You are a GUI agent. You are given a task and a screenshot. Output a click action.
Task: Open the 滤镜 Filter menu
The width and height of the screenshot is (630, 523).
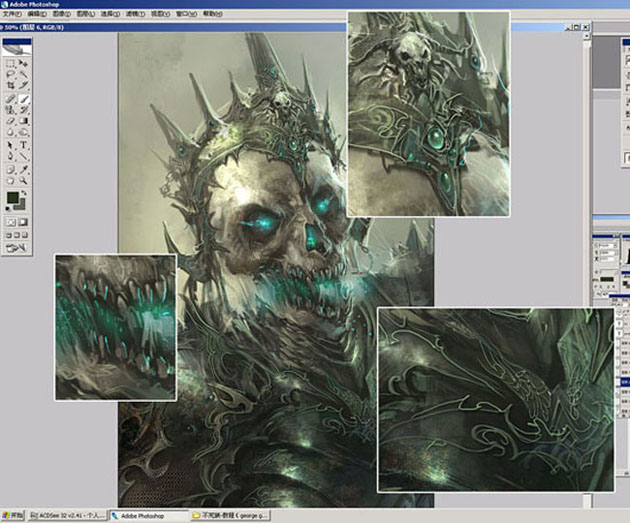[134, 15]
